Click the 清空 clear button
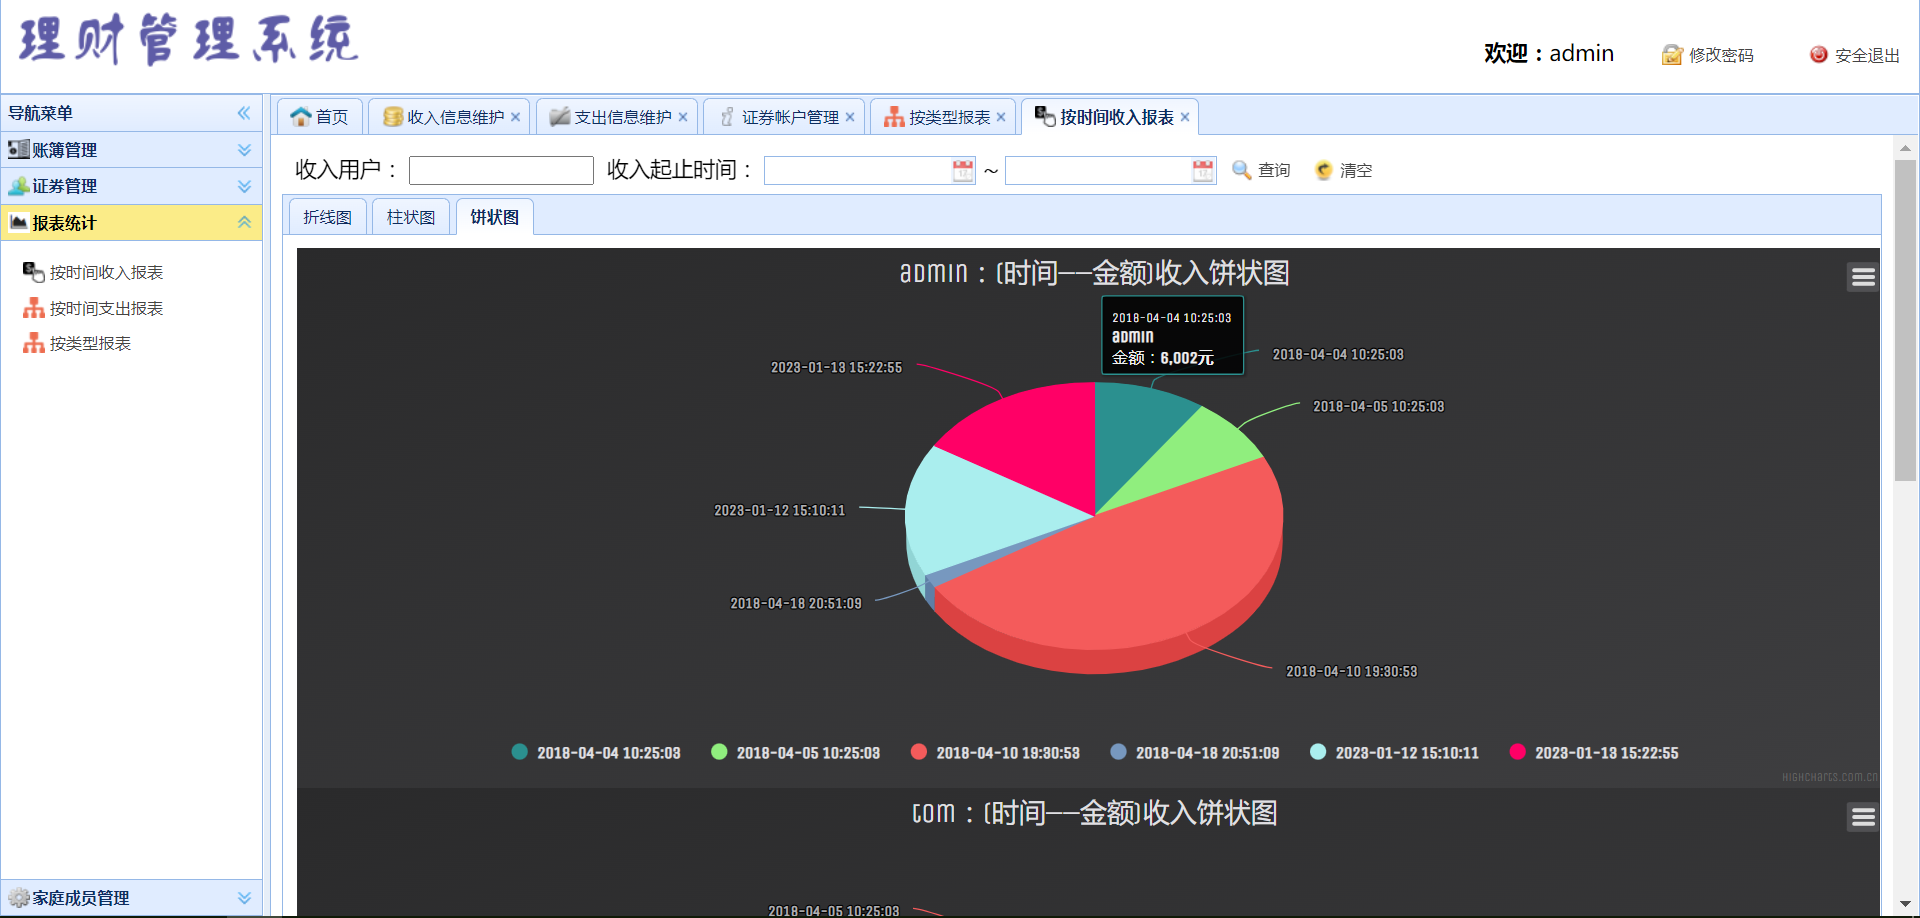The image size is (1920, 918). tap(1343, 170)
